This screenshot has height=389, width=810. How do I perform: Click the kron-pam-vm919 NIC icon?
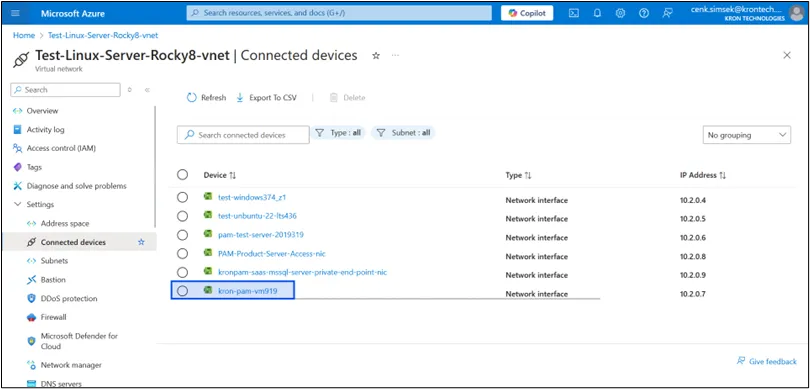208,291
